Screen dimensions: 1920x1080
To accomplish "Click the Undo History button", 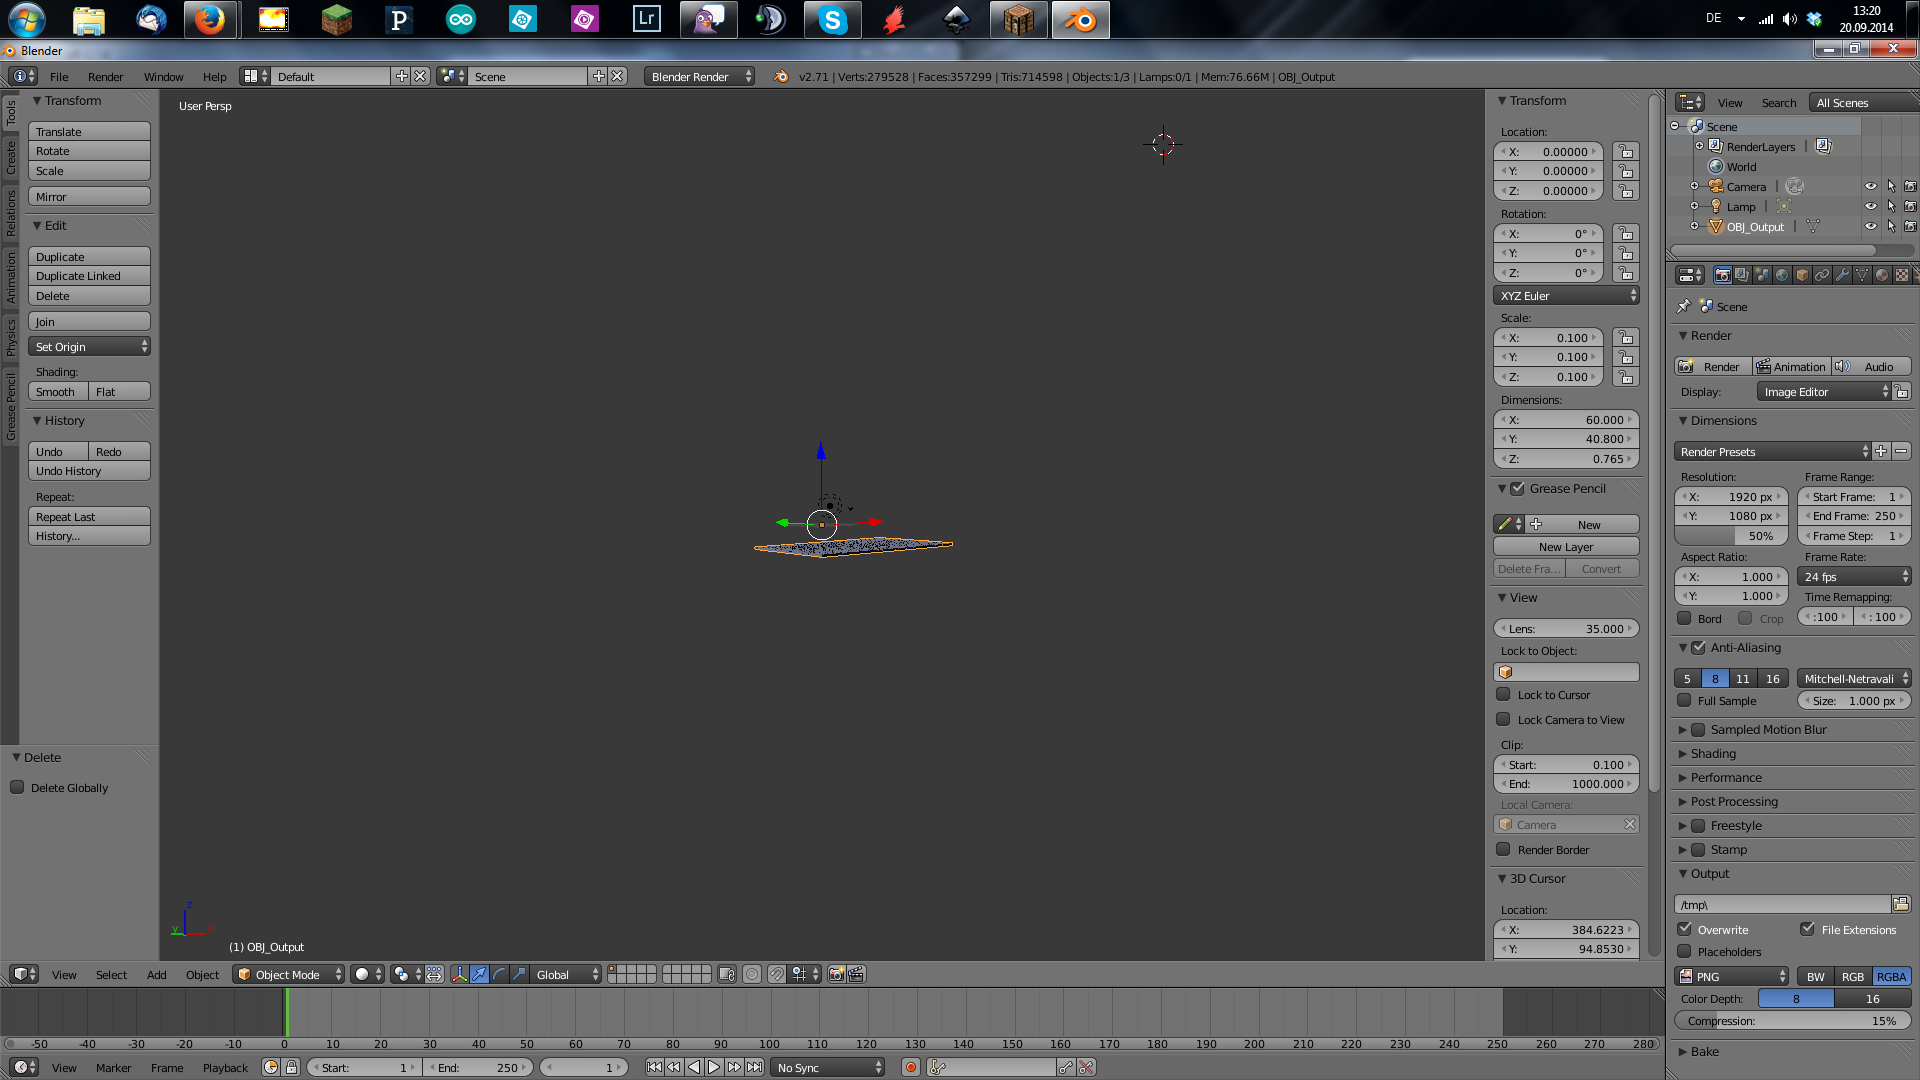I will point(89,471).
